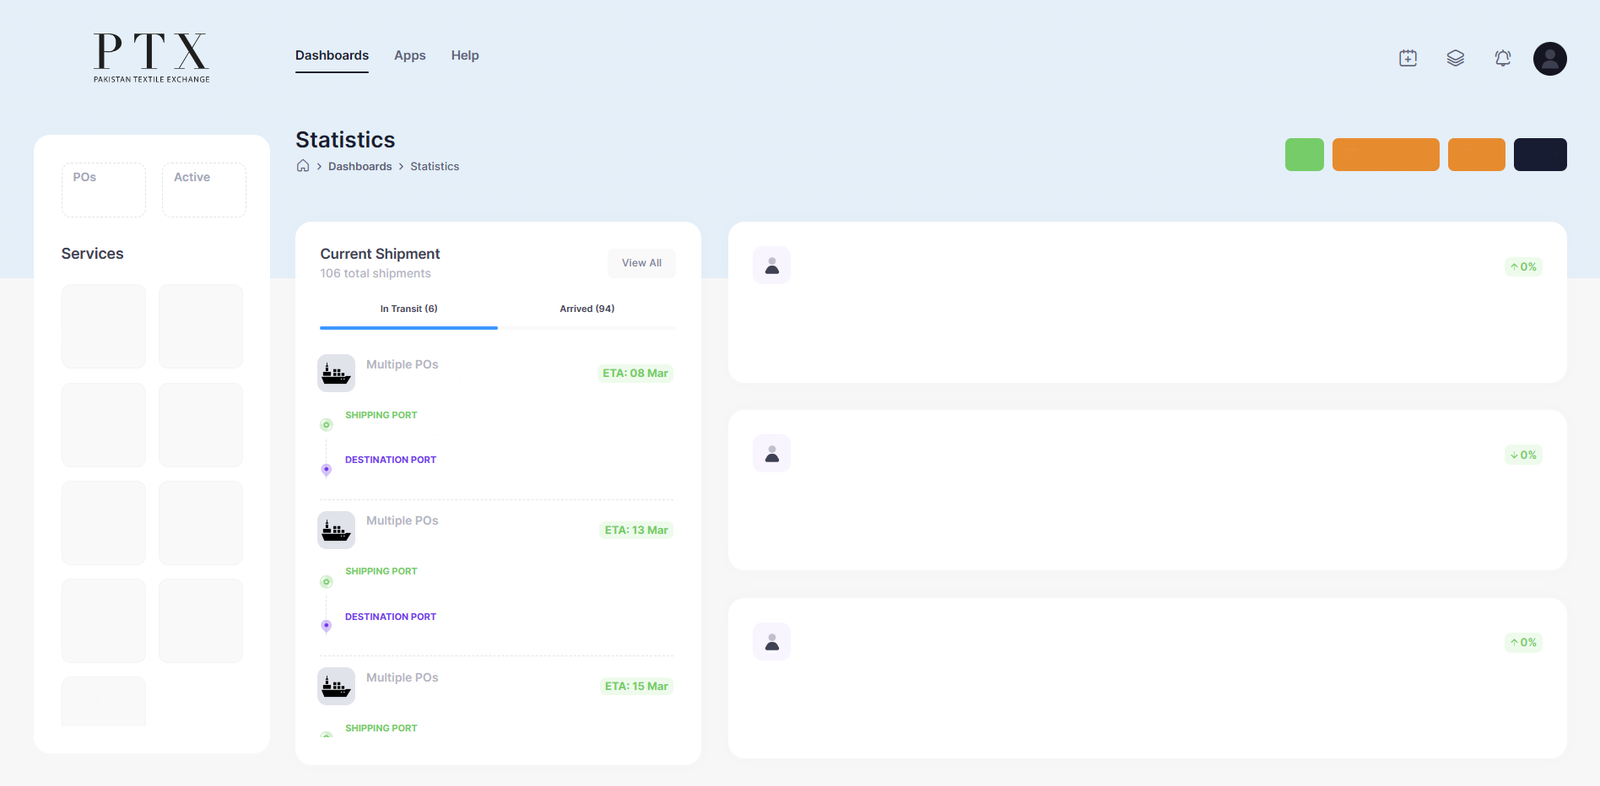Click ship icon for ETA 15 Mar shipment

[336, 686]
